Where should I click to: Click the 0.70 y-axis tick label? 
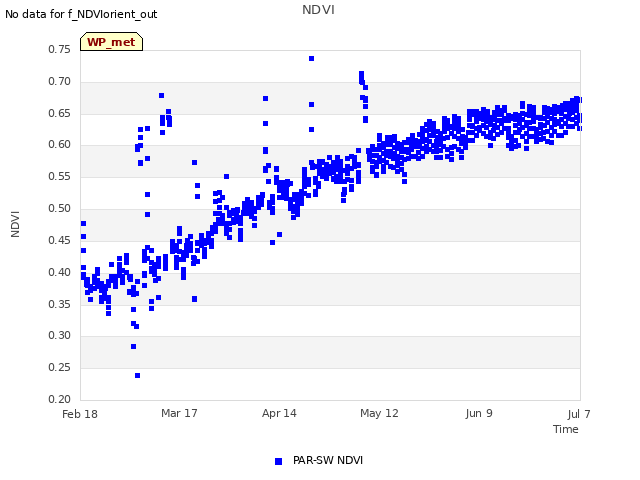60,81
